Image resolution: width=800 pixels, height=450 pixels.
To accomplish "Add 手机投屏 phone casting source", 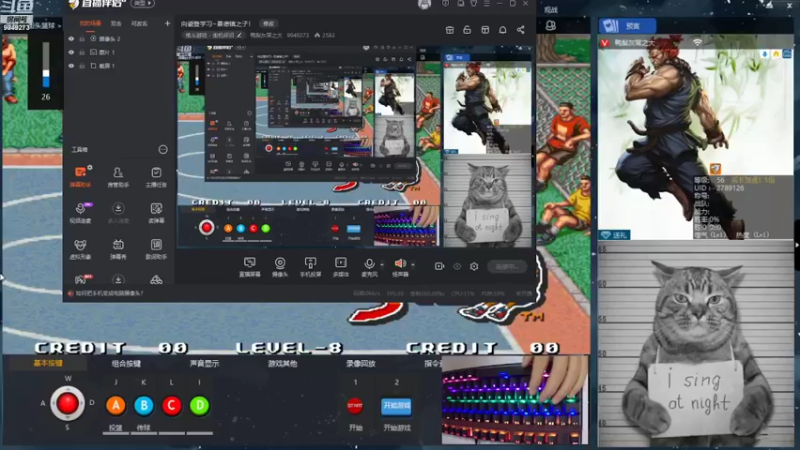I will 310,266.
